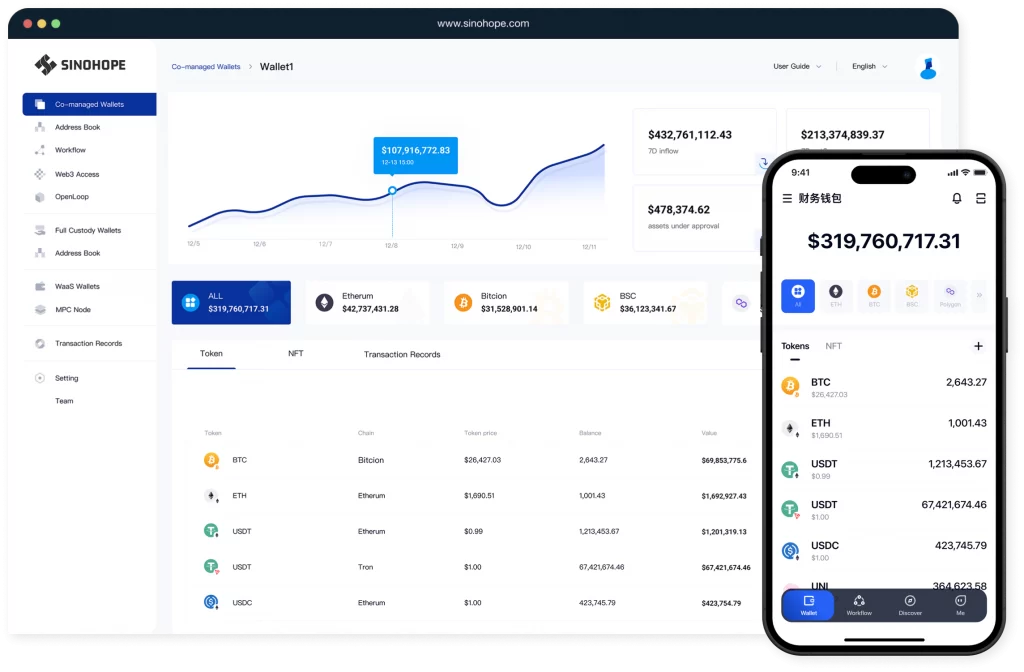Expand the English language dropdown

point(869,67)
